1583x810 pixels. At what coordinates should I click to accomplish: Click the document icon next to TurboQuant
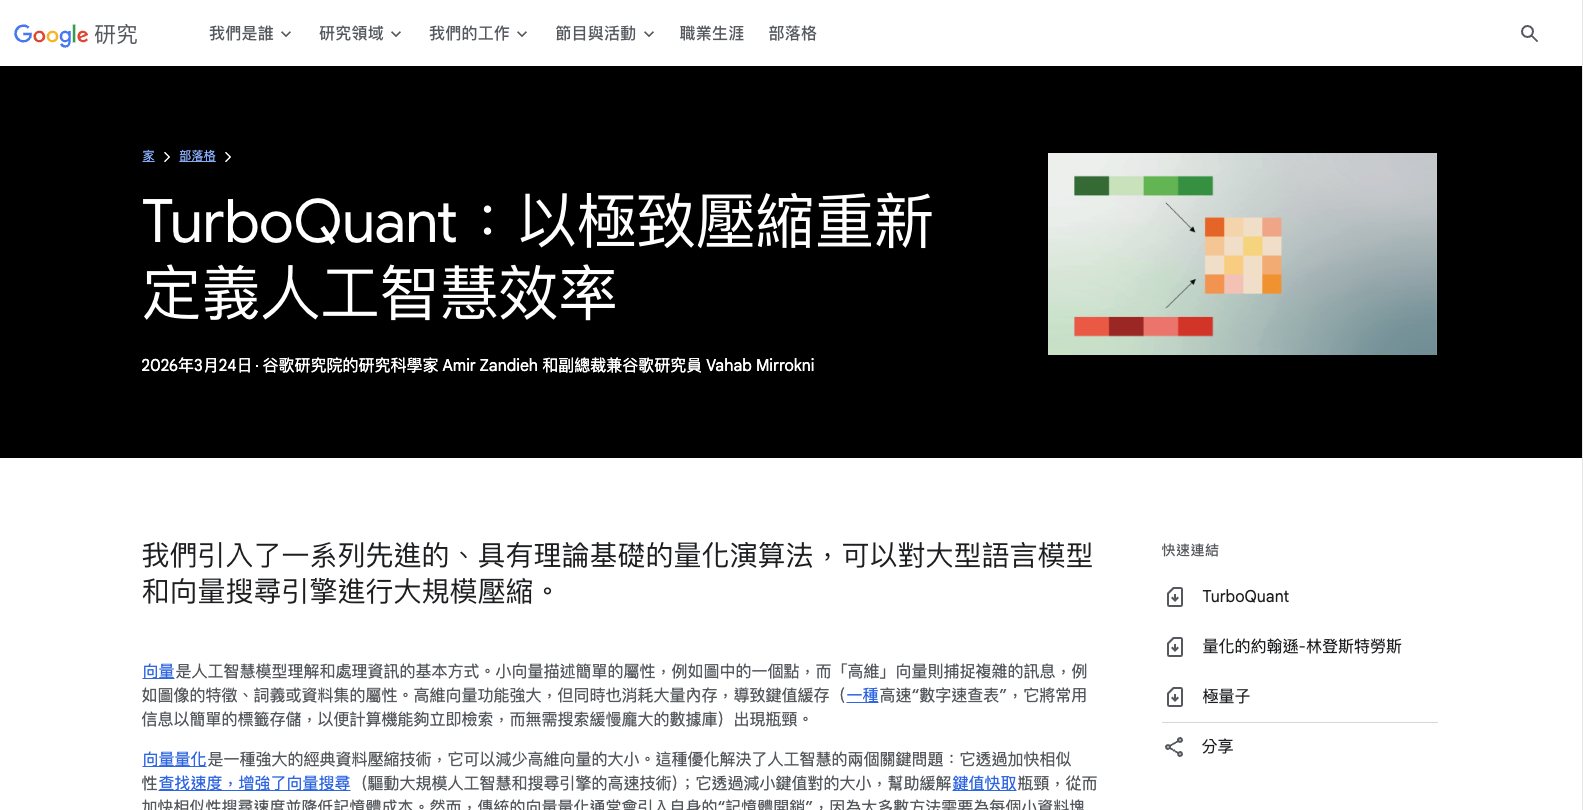point(1175,597)
